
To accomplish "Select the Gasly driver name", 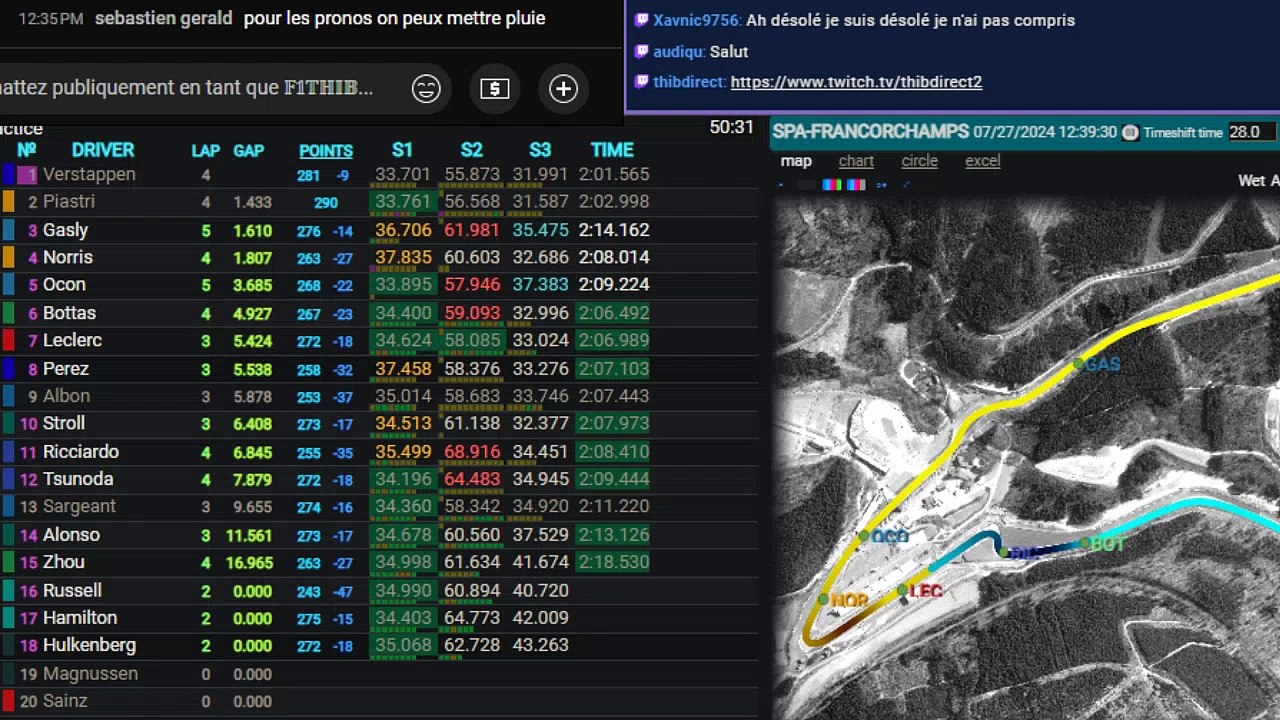I will click(65, 230).
